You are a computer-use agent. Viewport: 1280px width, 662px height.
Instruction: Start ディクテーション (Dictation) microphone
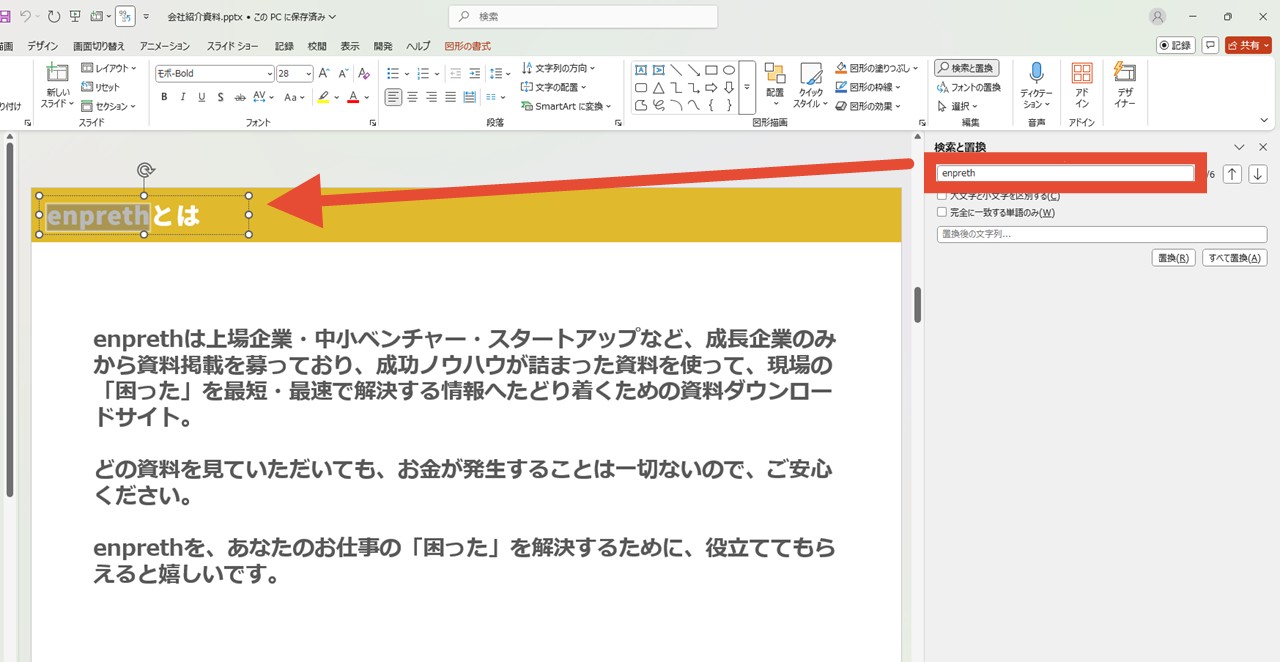(x=1036, y=85)
